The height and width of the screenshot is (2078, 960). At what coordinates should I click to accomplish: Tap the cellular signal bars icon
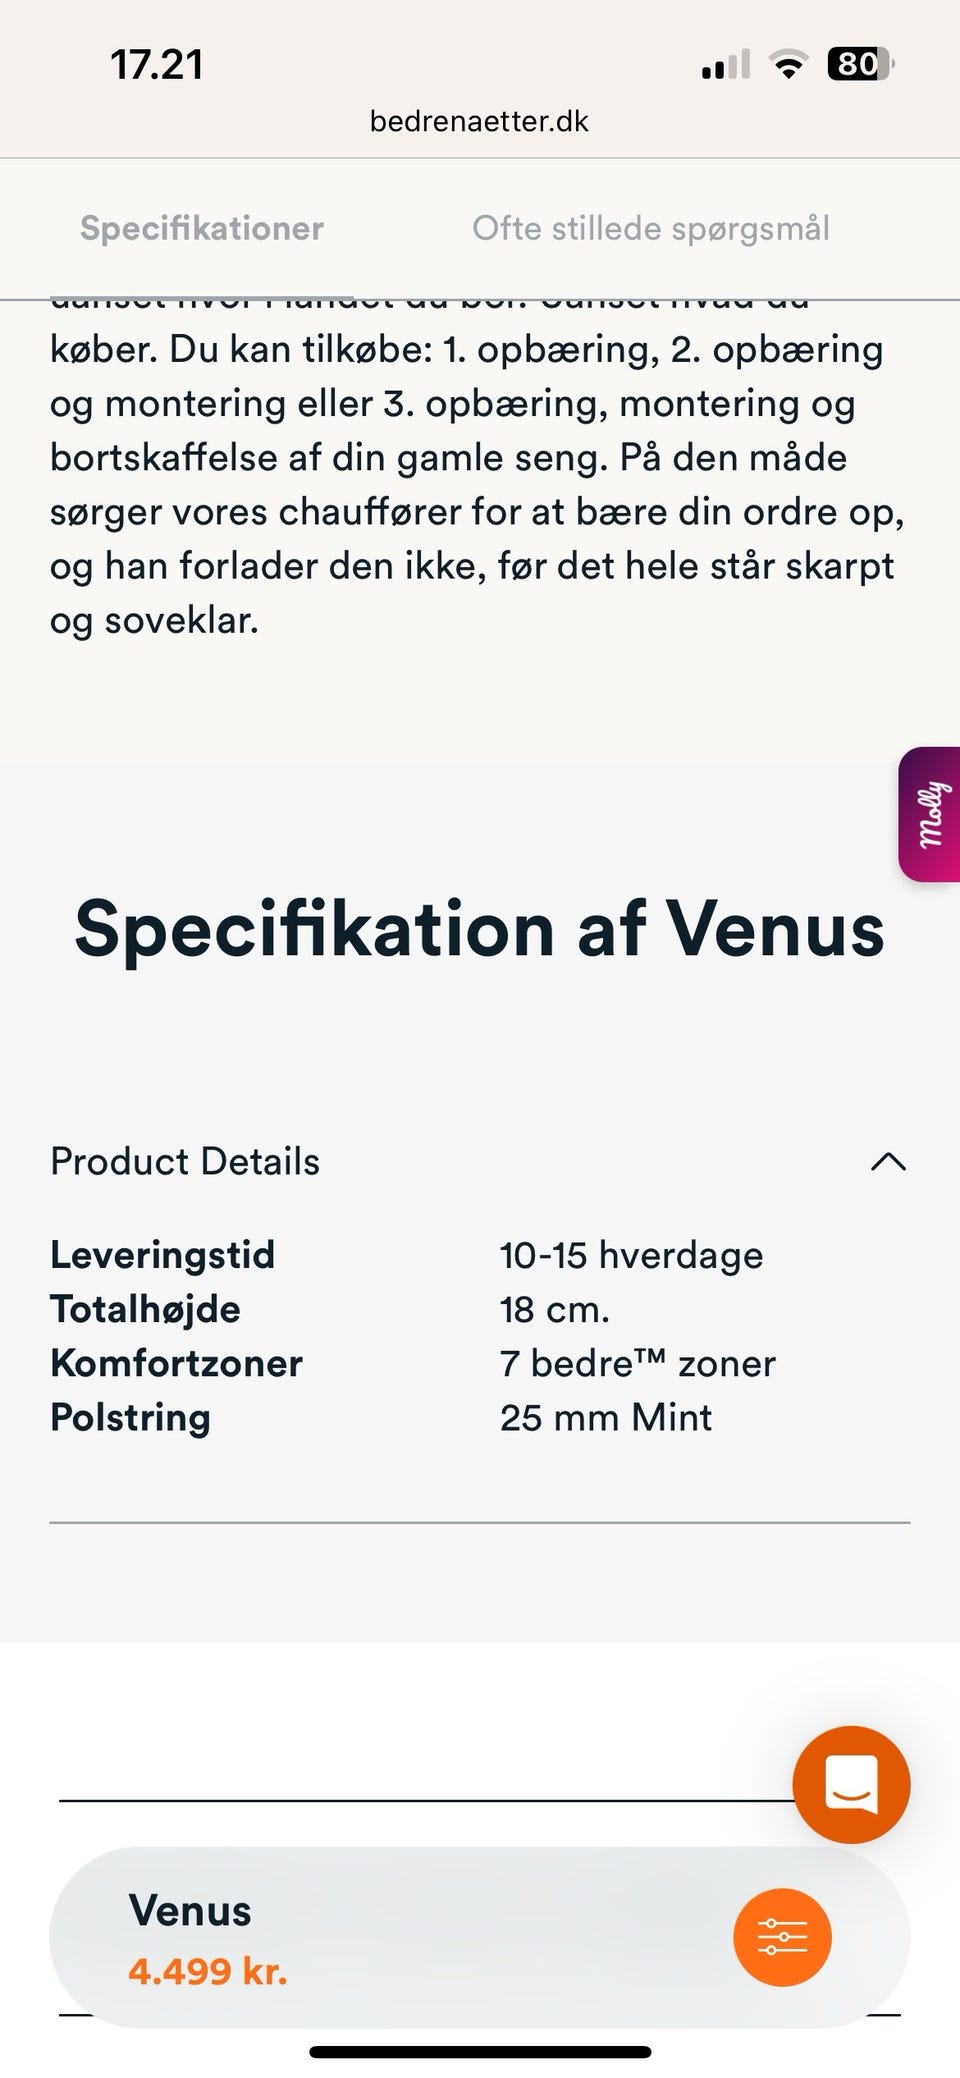click(726, 65)
